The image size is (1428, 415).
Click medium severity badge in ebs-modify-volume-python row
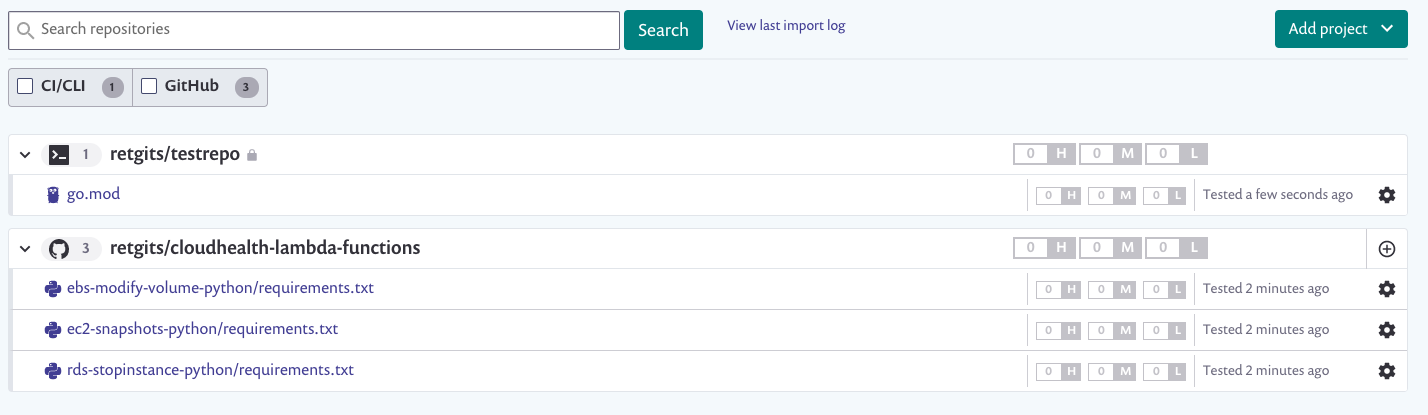1112,289
